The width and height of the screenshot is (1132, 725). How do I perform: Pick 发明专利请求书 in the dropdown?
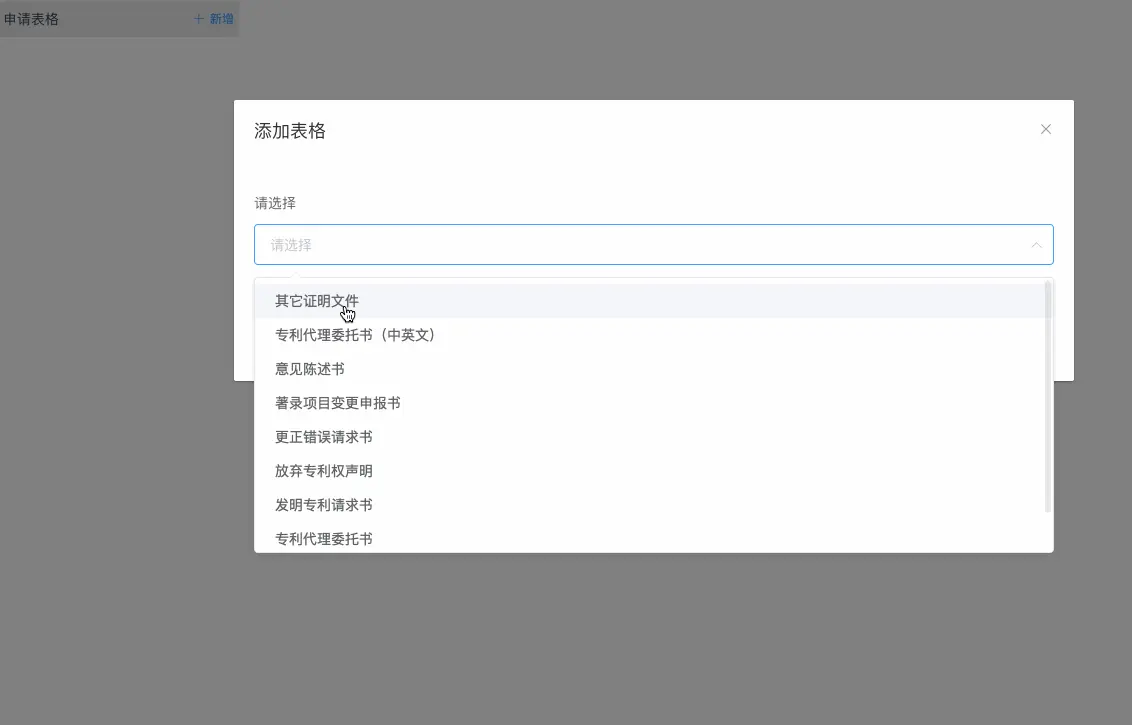tap(323, 504)
